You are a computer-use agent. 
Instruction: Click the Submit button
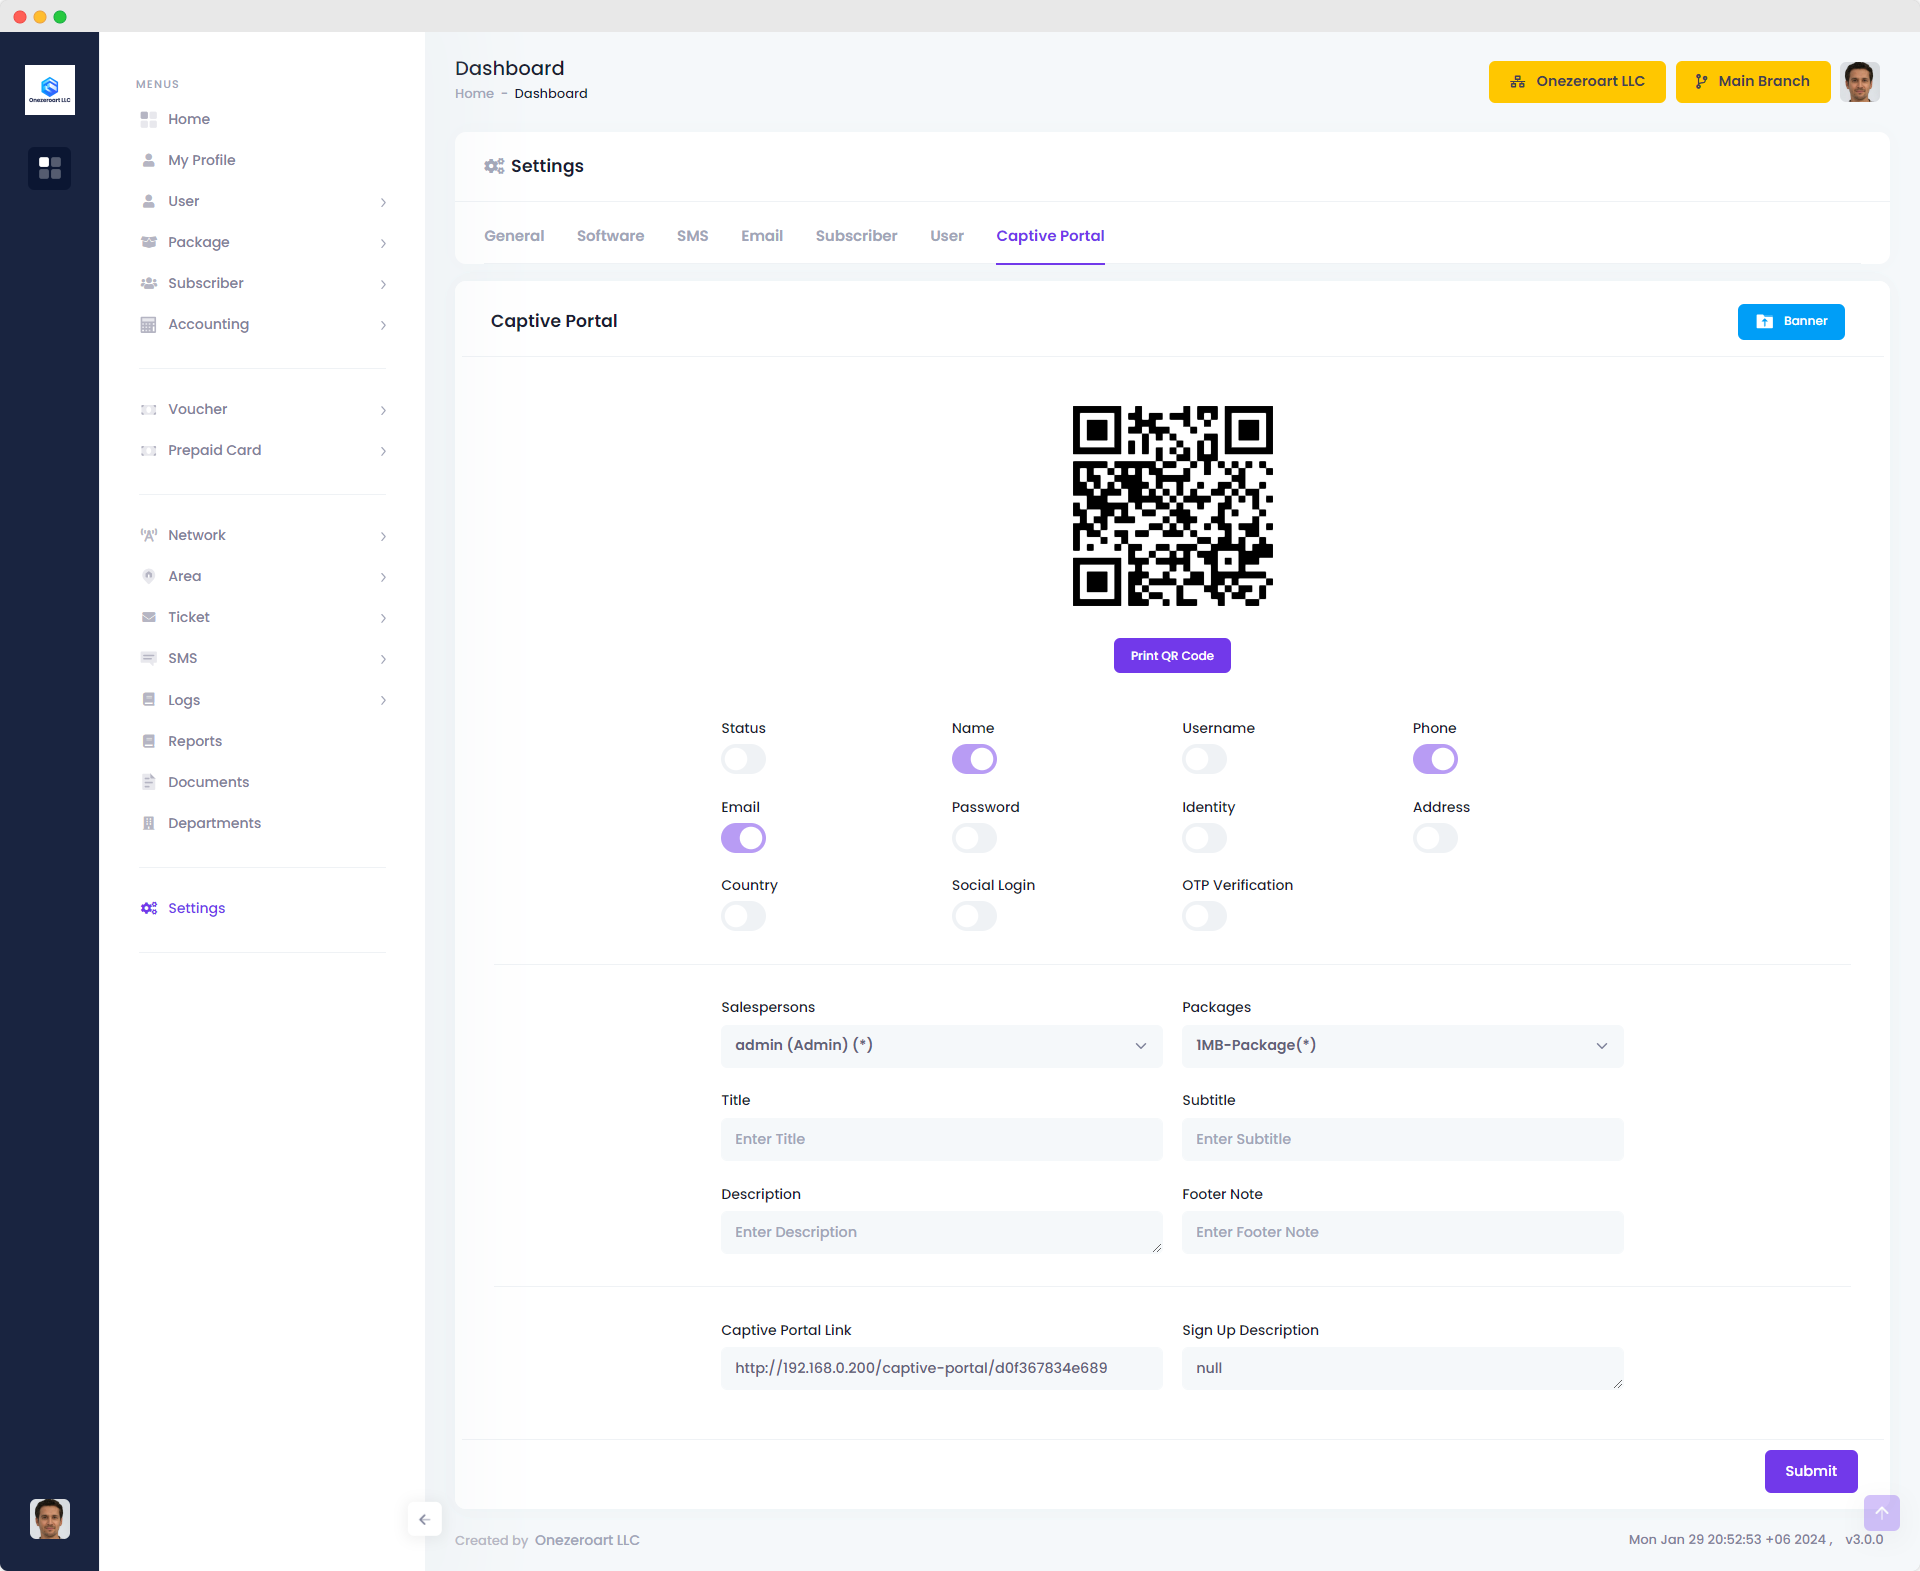click(1811, 1471)
